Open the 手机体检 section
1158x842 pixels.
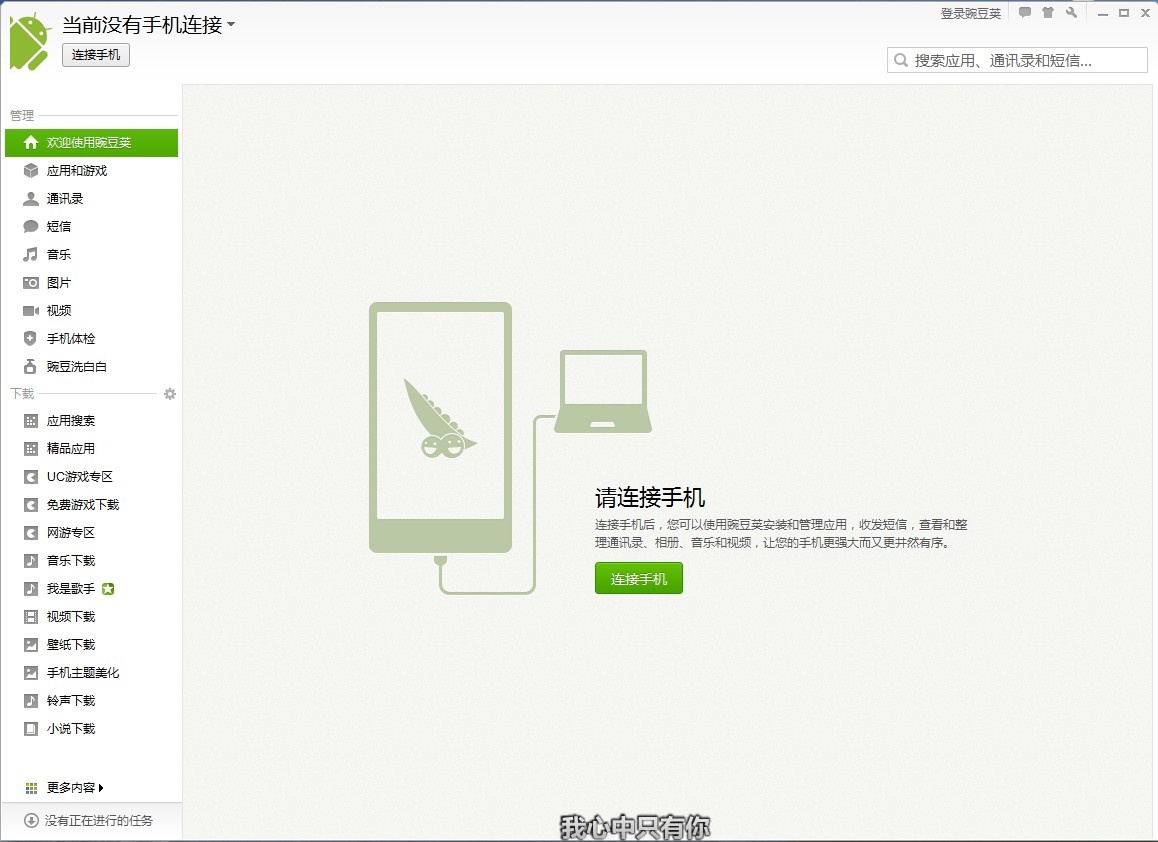(x=91, y=339)
